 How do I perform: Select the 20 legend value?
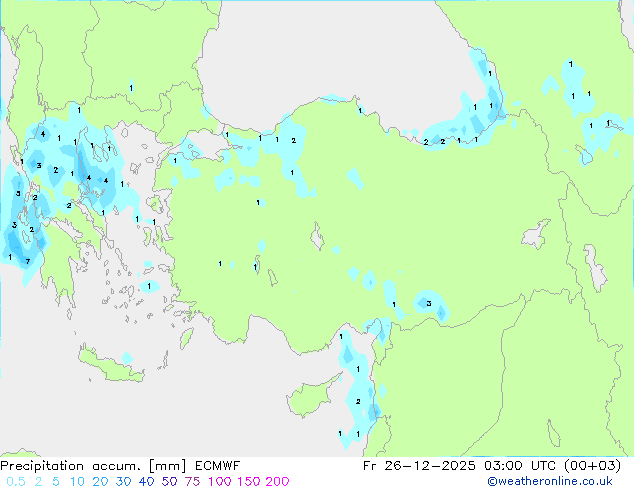(100, 482)
